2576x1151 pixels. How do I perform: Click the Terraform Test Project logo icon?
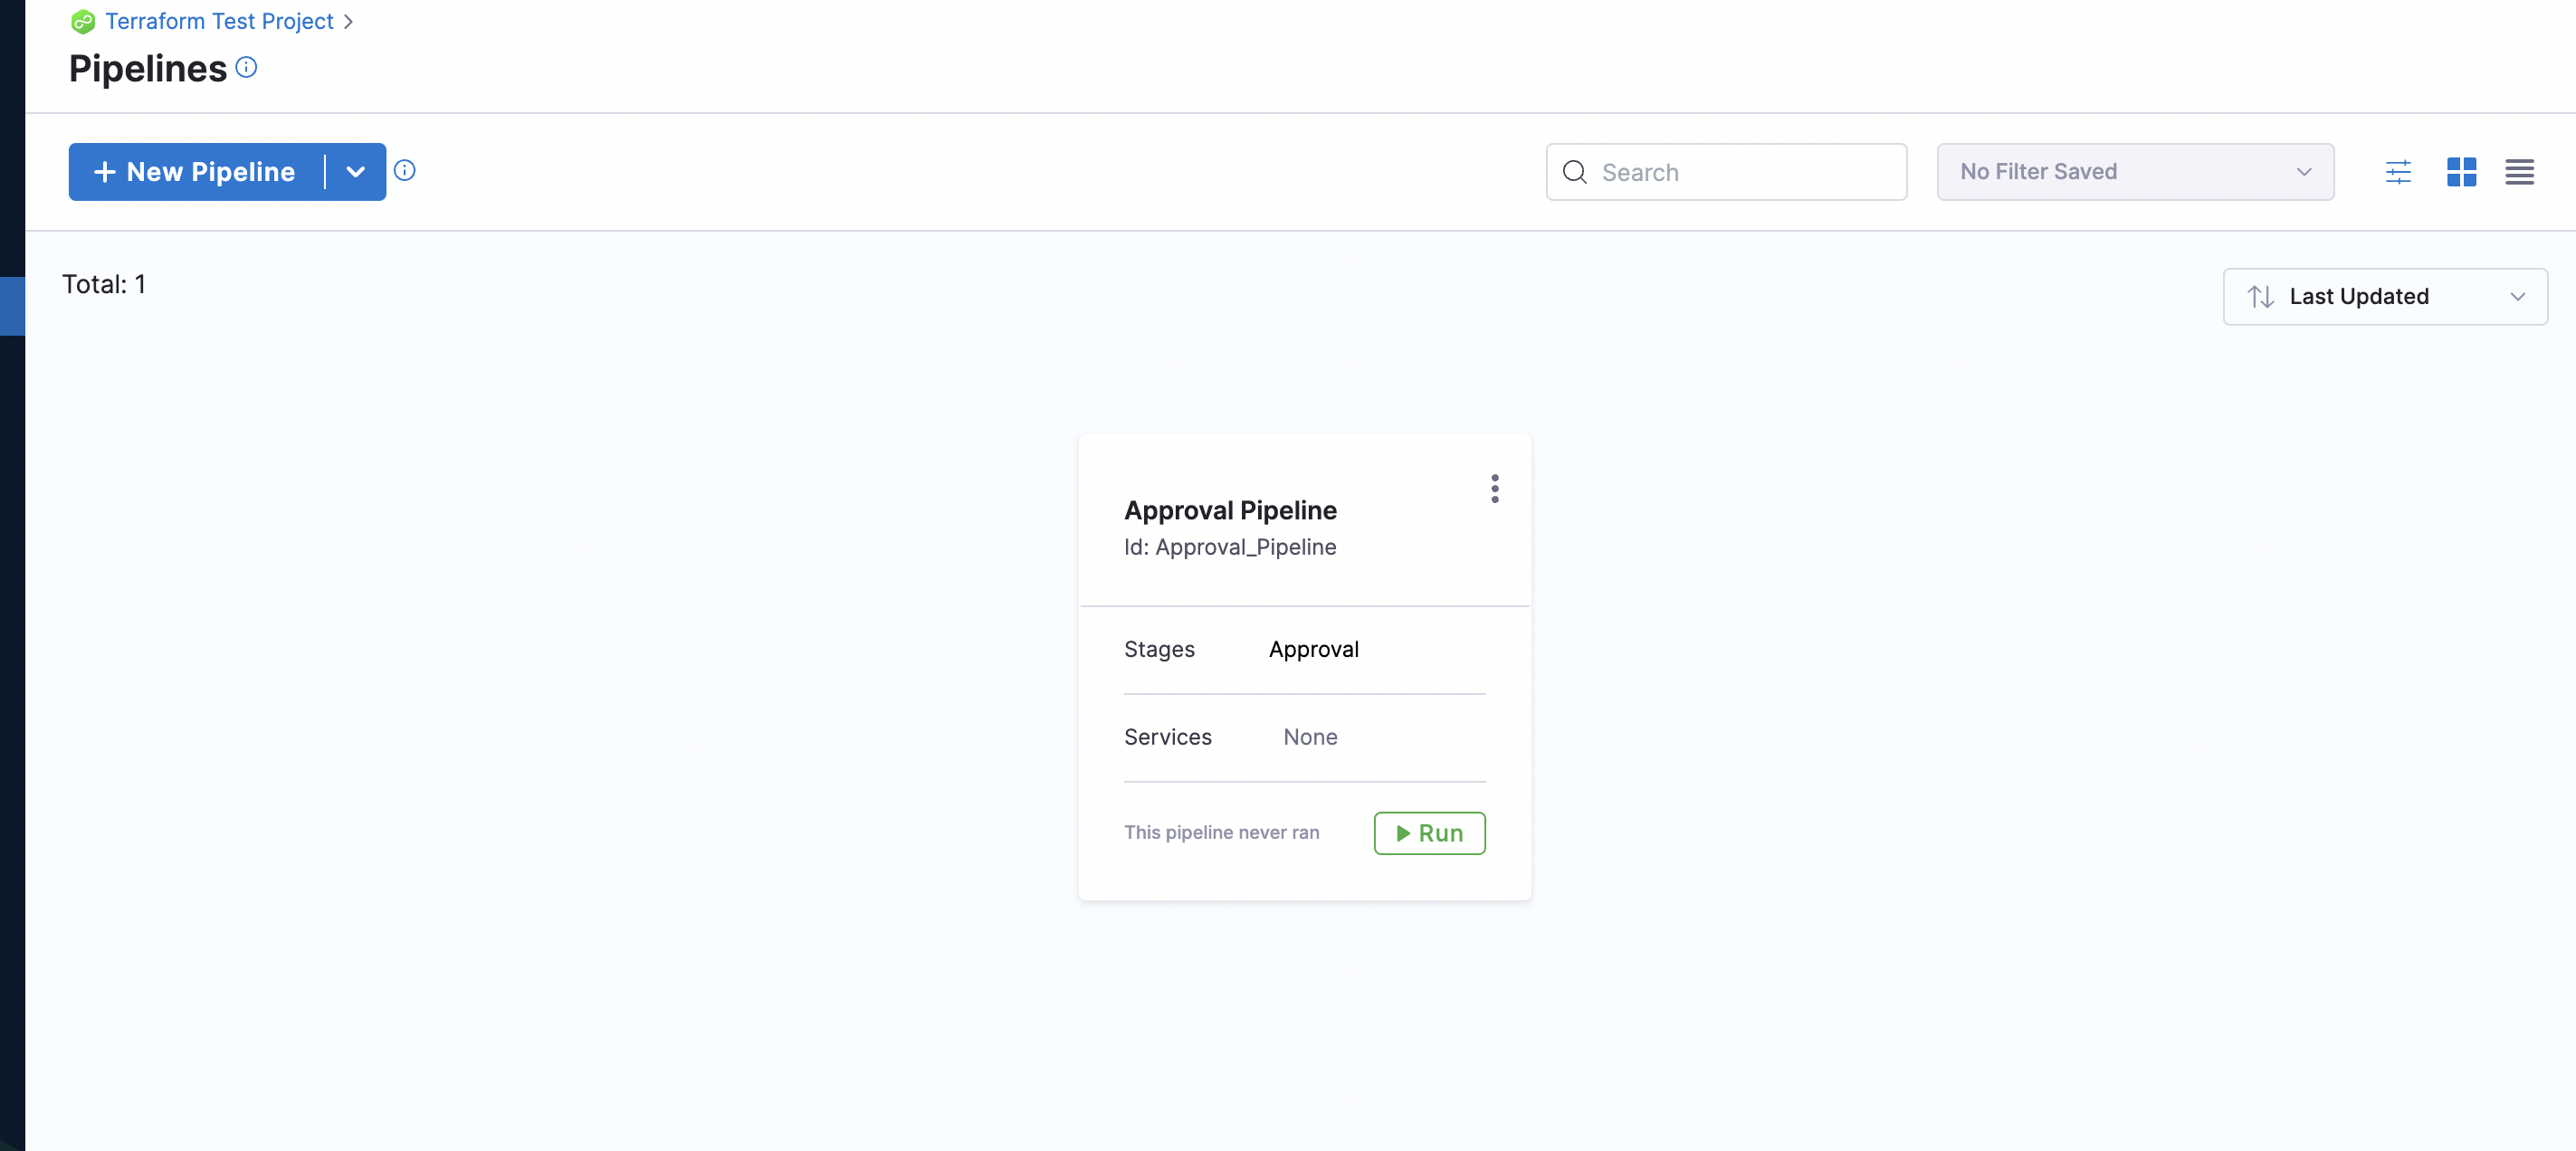[83, 21]
